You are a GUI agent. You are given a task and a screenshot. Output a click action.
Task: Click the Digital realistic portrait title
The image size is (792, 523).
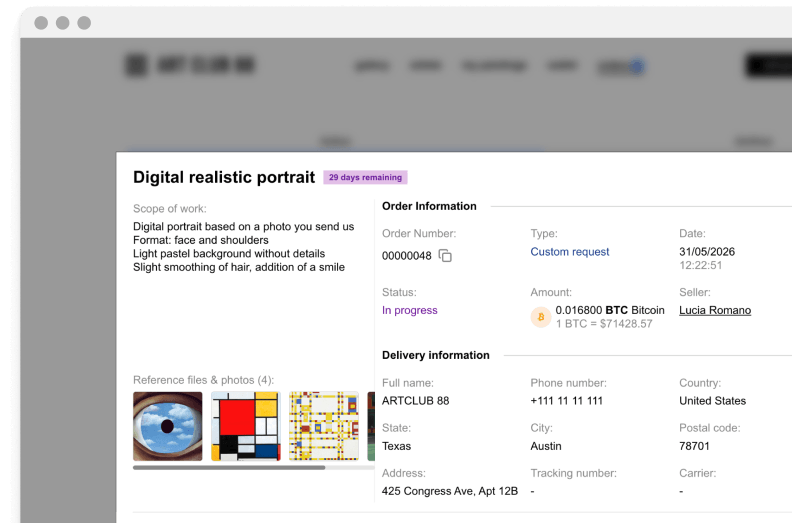pos(224,177)
